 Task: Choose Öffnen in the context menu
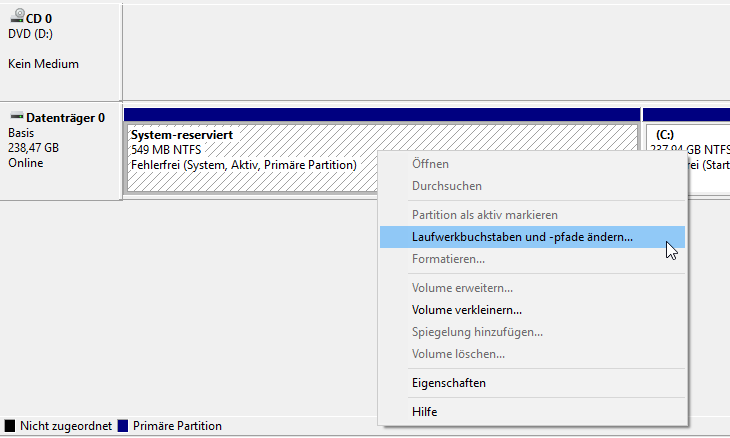pos(430,163)
